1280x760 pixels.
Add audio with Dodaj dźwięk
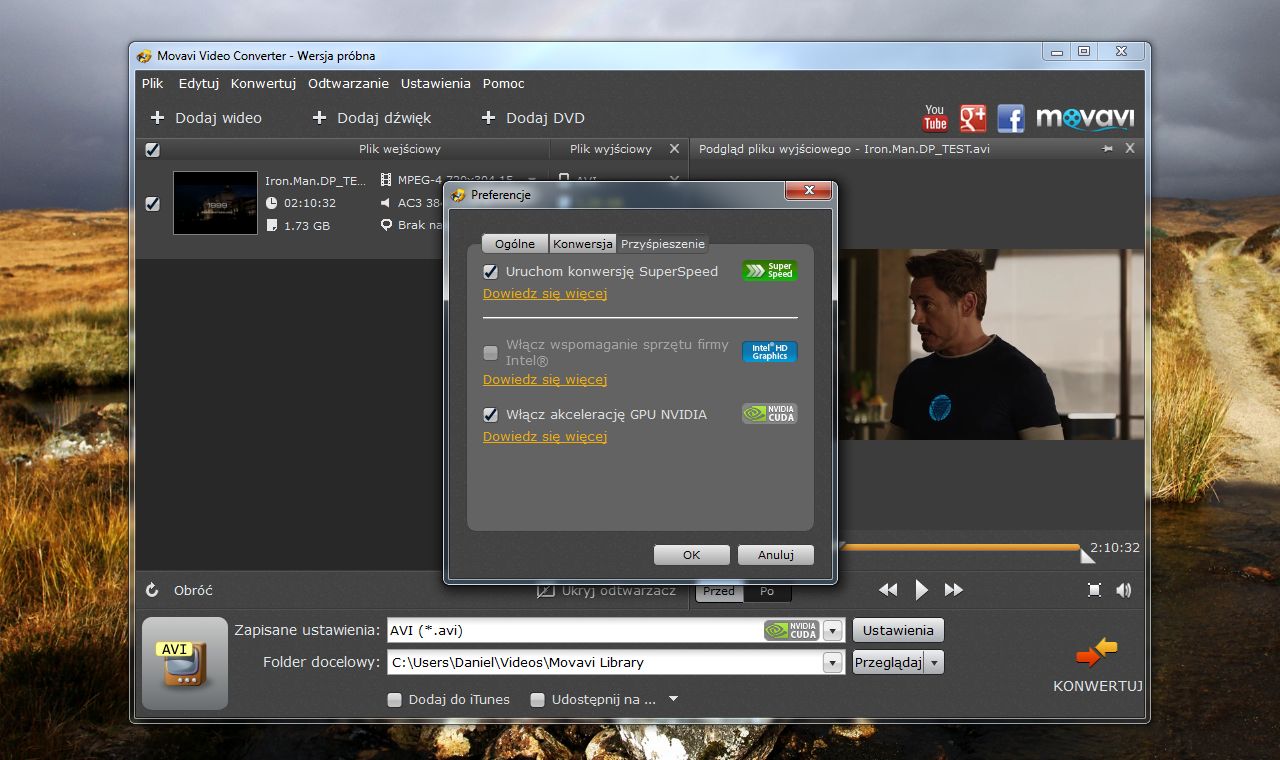coord(372,118)
